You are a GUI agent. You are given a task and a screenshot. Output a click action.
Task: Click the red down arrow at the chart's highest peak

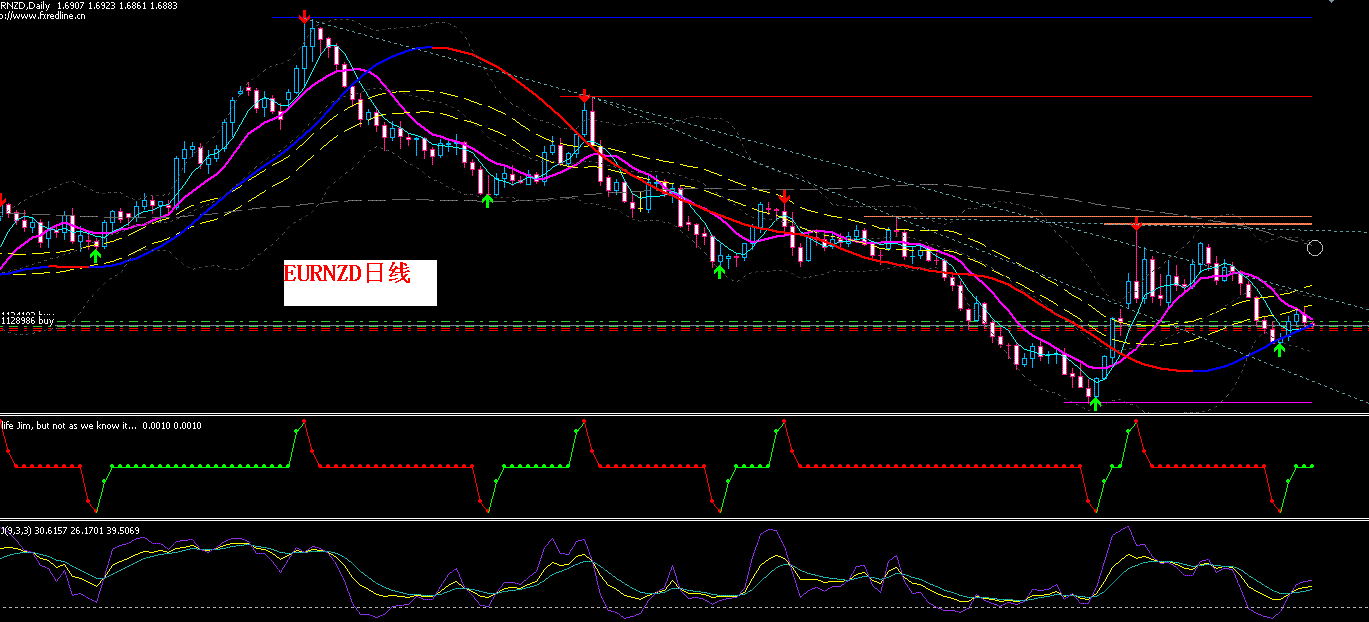coord(304,17)
